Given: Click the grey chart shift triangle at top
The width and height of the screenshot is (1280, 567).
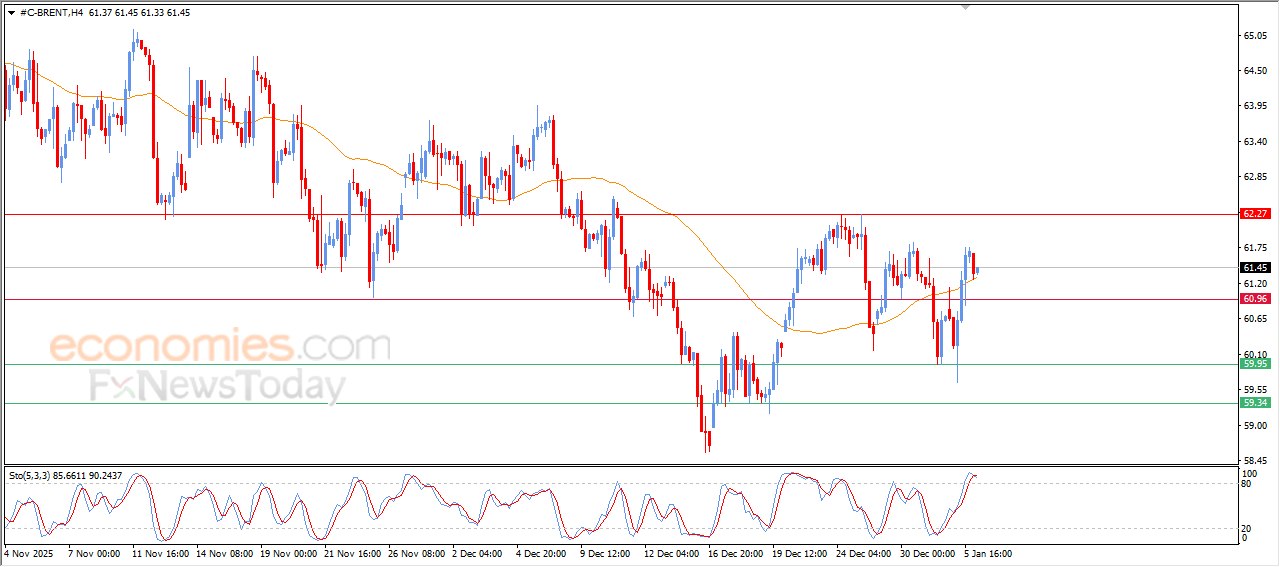Looking at the screenshot, I should coord(965,6).
